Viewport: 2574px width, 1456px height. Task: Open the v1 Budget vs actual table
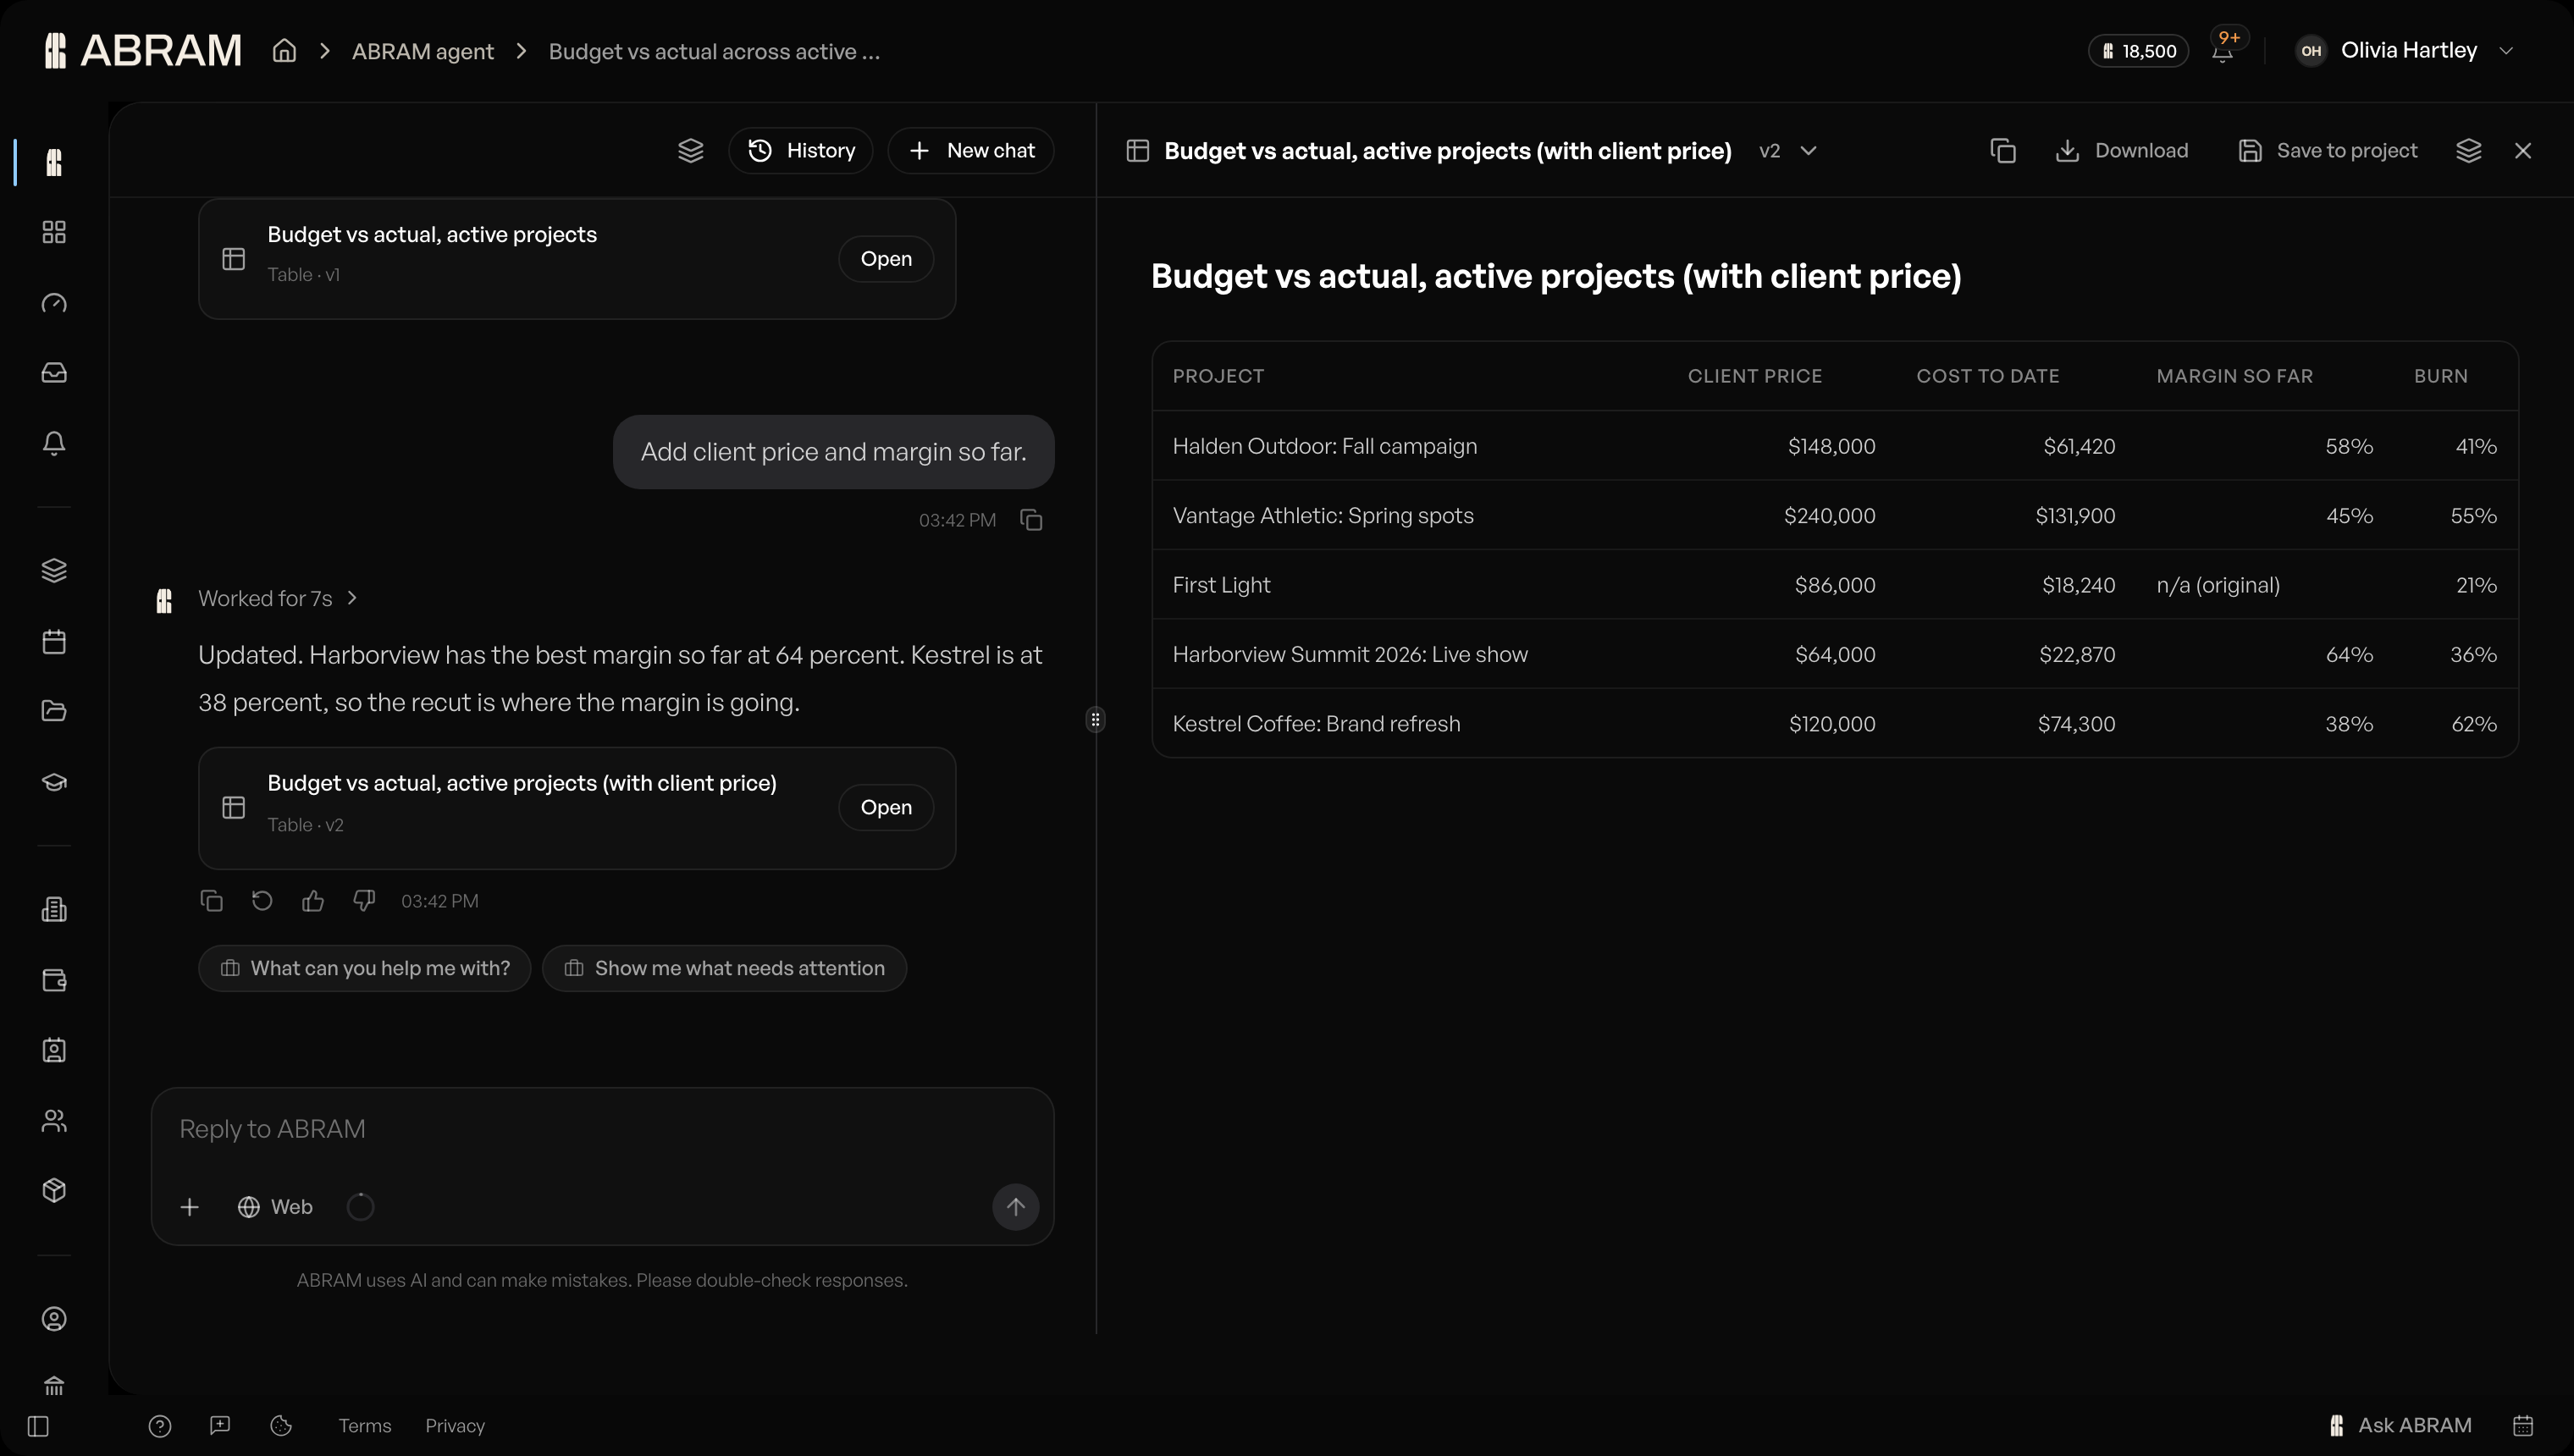point(886,258)
